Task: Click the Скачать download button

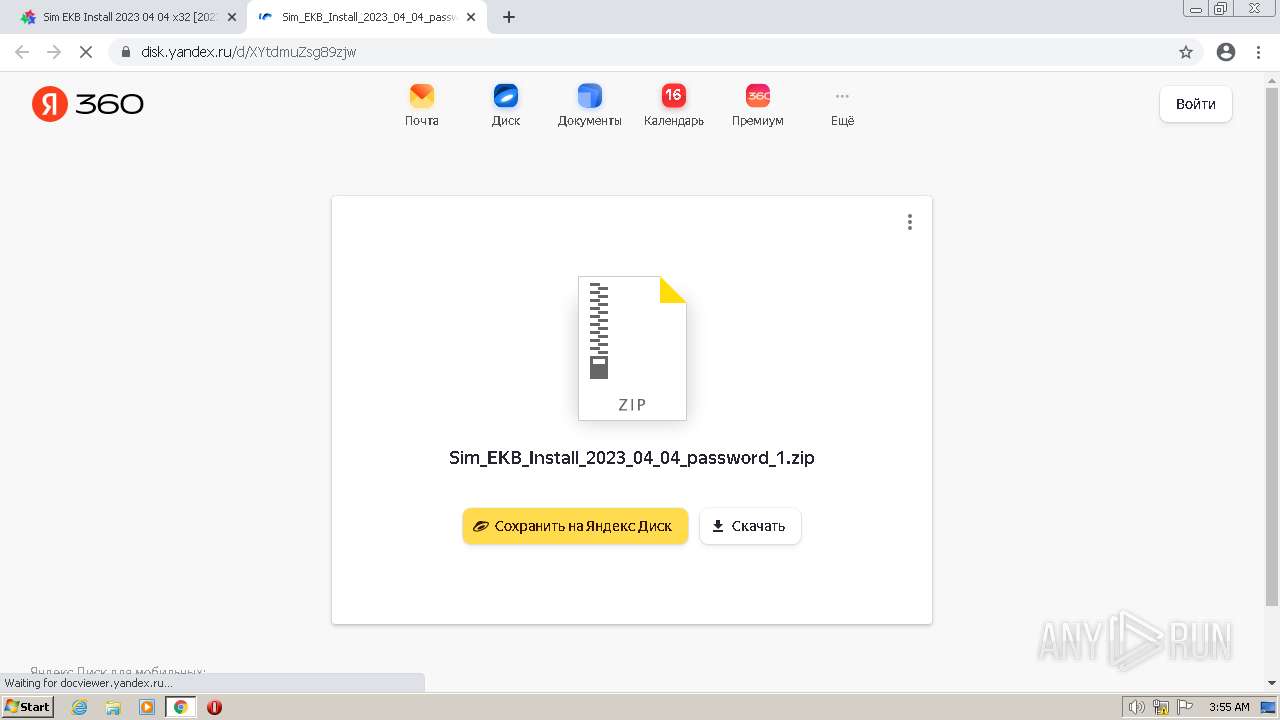Action: coord(750,526)
